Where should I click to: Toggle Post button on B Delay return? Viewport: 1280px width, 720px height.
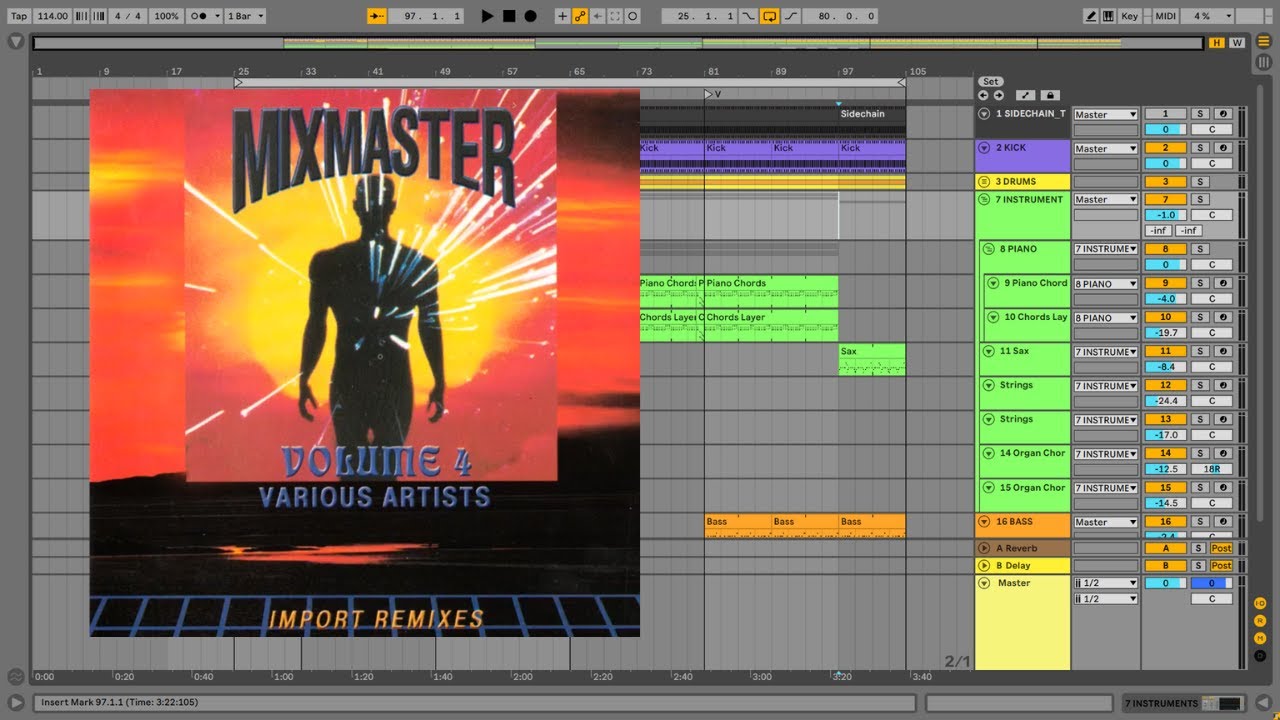tap(1221, 566)
